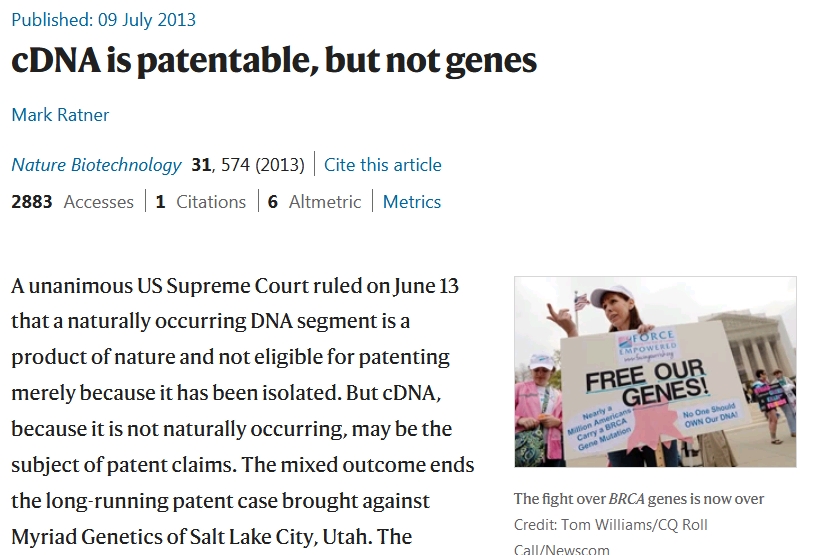The width and height of the screenshot is (819, 555).
Task: Click the article title about cDNA patentability
Action: coord(274,61)
